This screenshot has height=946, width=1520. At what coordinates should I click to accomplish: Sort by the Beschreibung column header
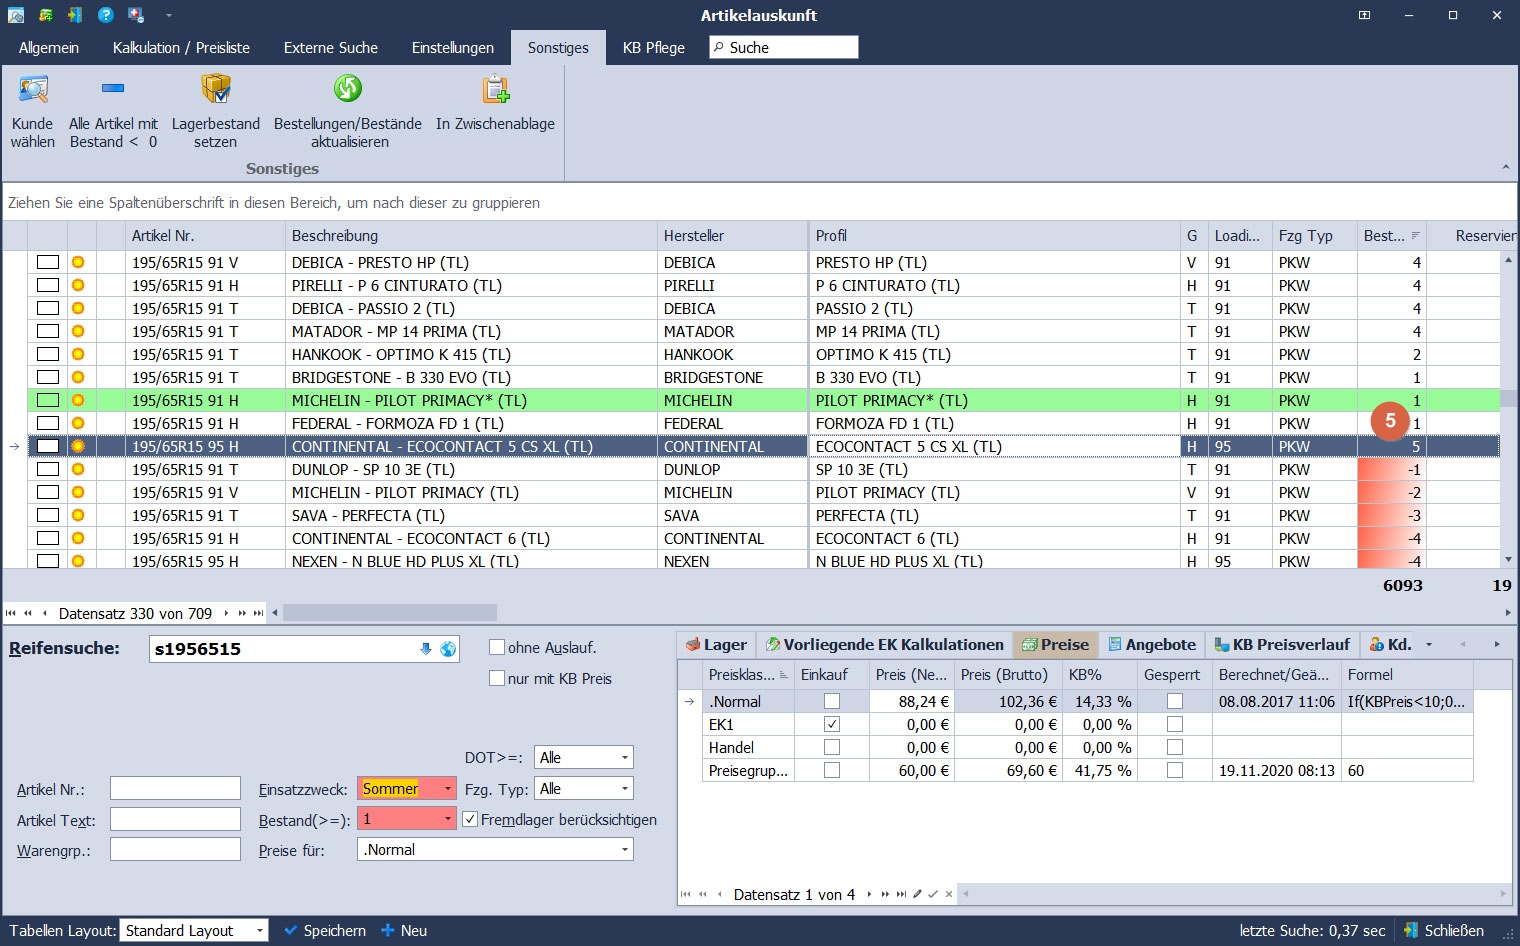(471, 236)
